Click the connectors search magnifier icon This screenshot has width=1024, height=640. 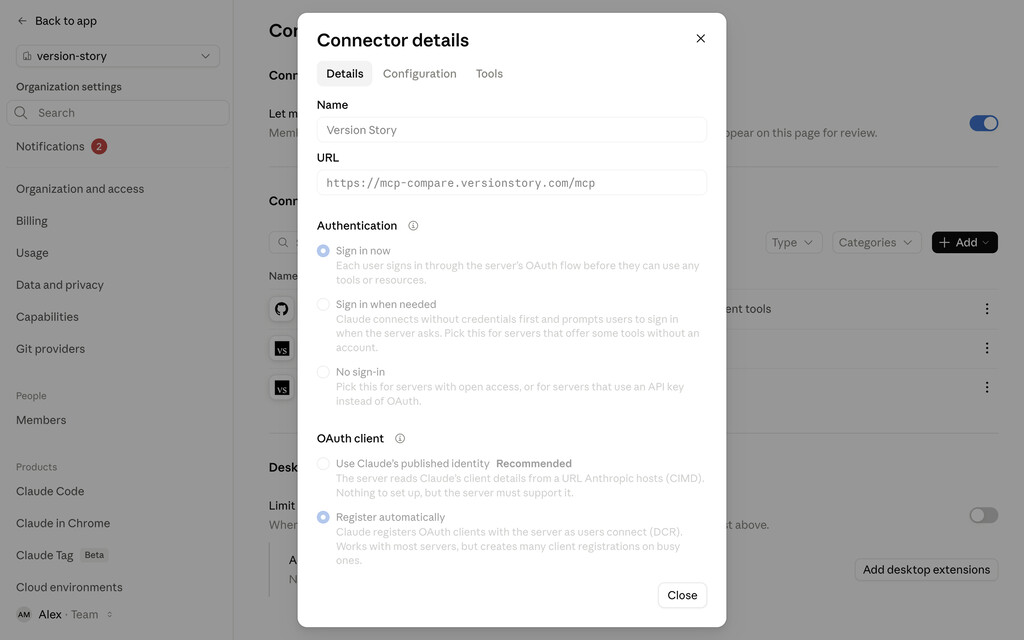(283, 242)
